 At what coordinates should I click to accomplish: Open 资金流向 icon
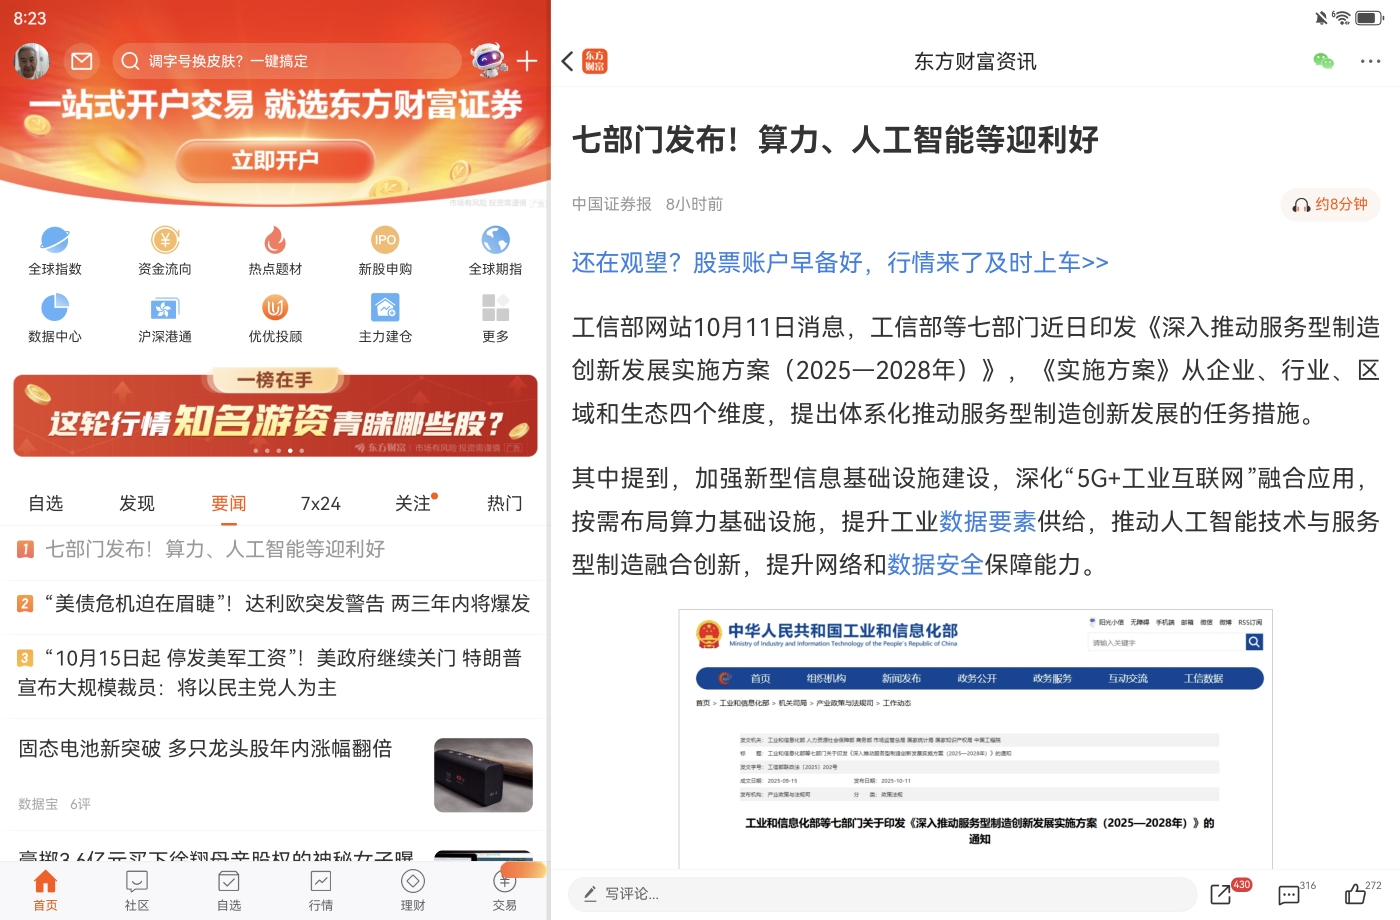[165, 240]
